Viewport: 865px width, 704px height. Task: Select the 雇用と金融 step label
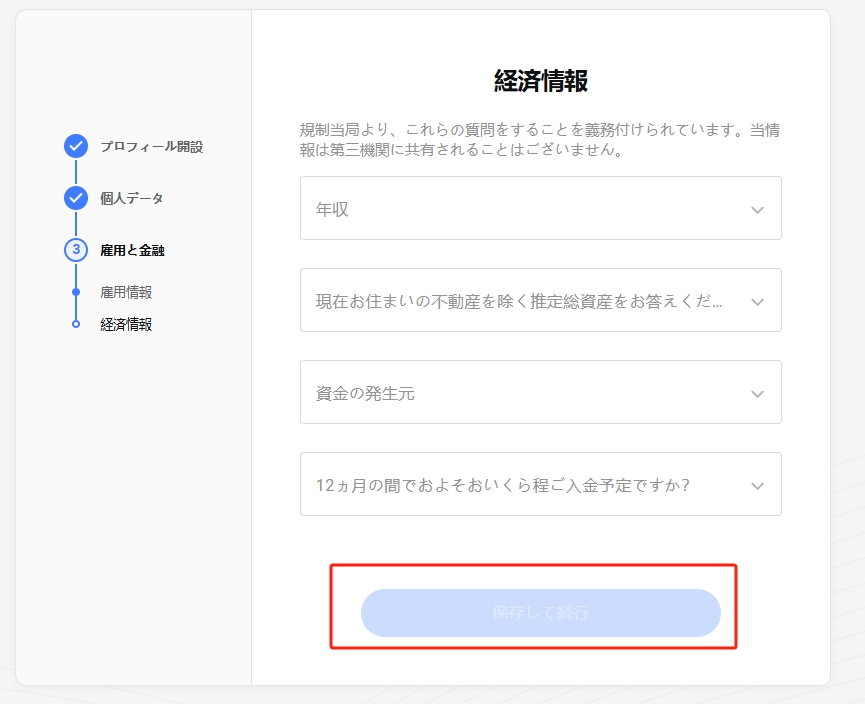tap(132, 250)
